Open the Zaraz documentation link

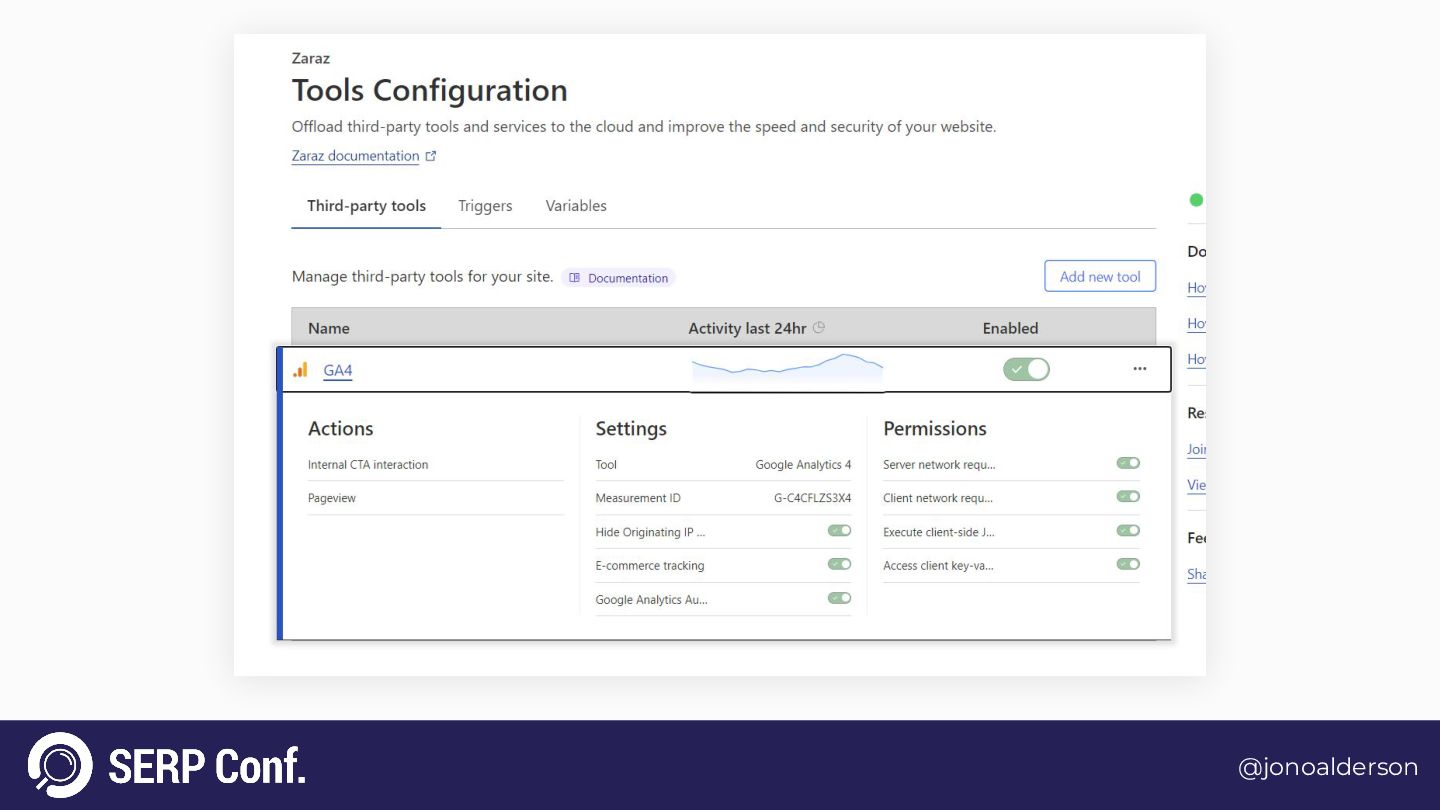(355, 156)
